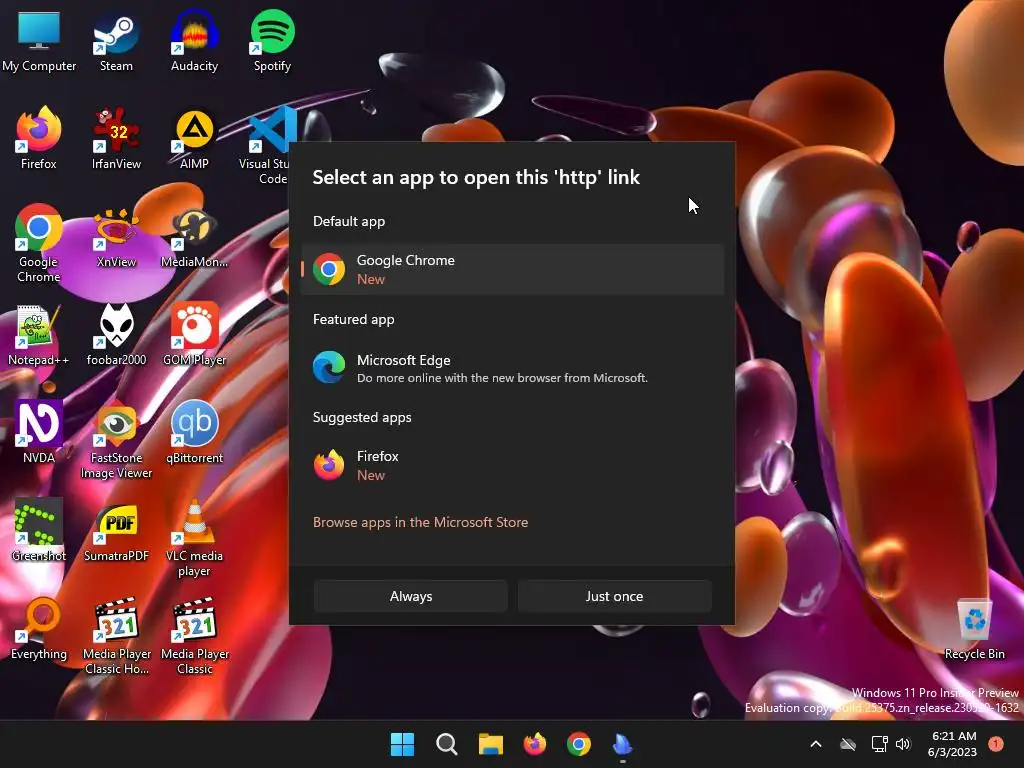This screenshot has height=768, width=1024.
Task: Open the My Computer desktop icon
Action: 39,40
